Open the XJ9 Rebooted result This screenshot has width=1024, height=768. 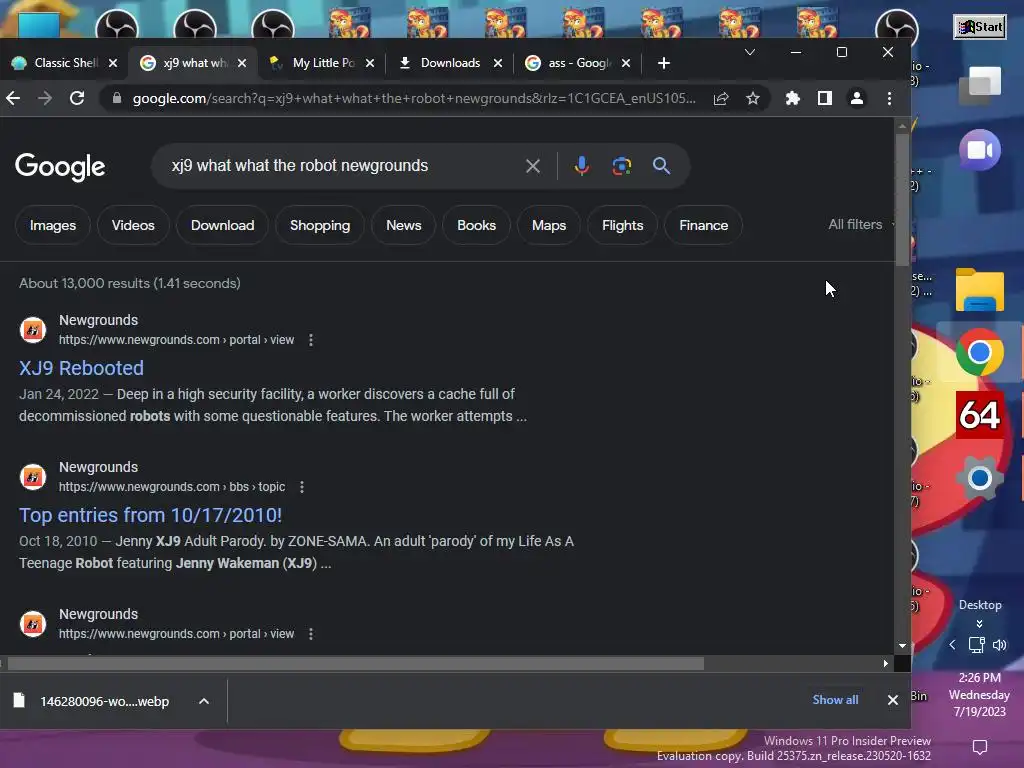tap(82, 368)
